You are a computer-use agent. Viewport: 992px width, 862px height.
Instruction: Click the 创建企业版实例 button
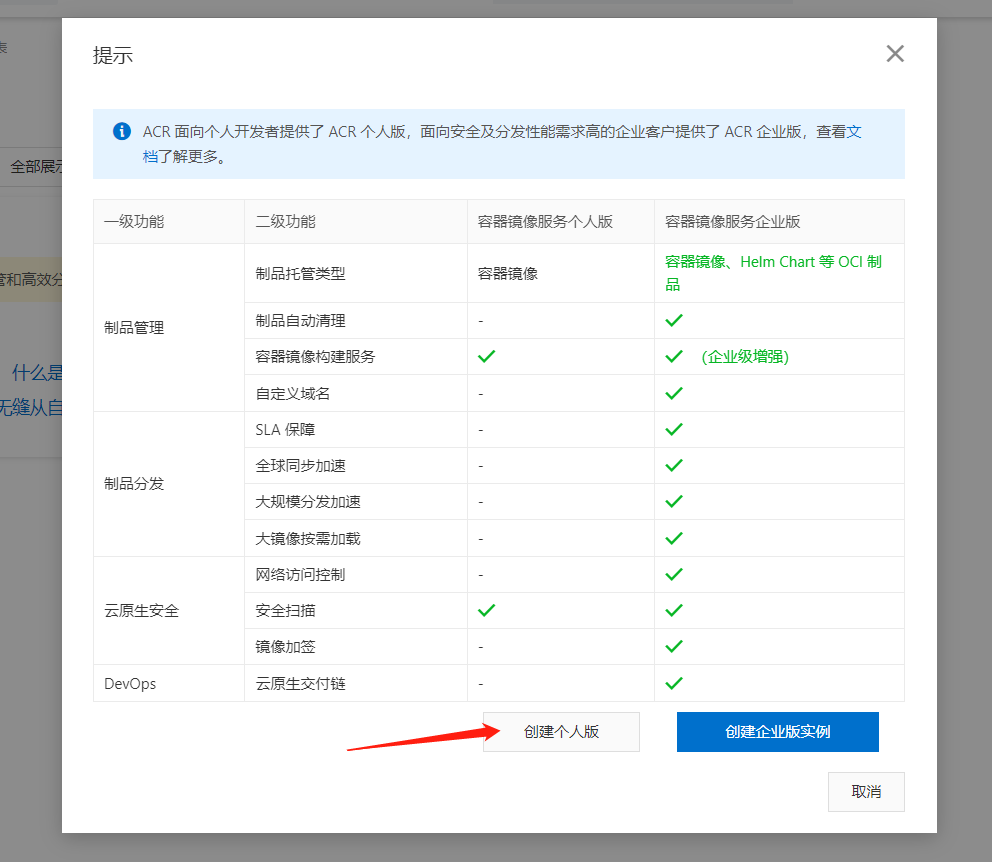(x=778, y=732)
